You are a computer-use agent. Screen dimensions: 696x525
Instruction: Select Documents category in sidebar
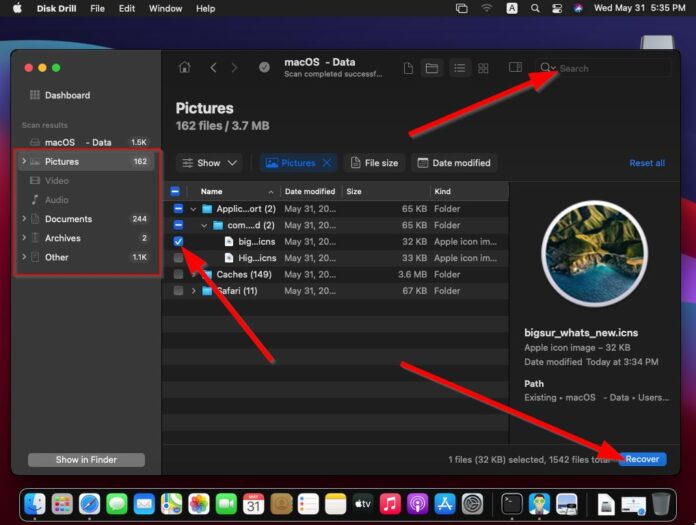(88, 219)
